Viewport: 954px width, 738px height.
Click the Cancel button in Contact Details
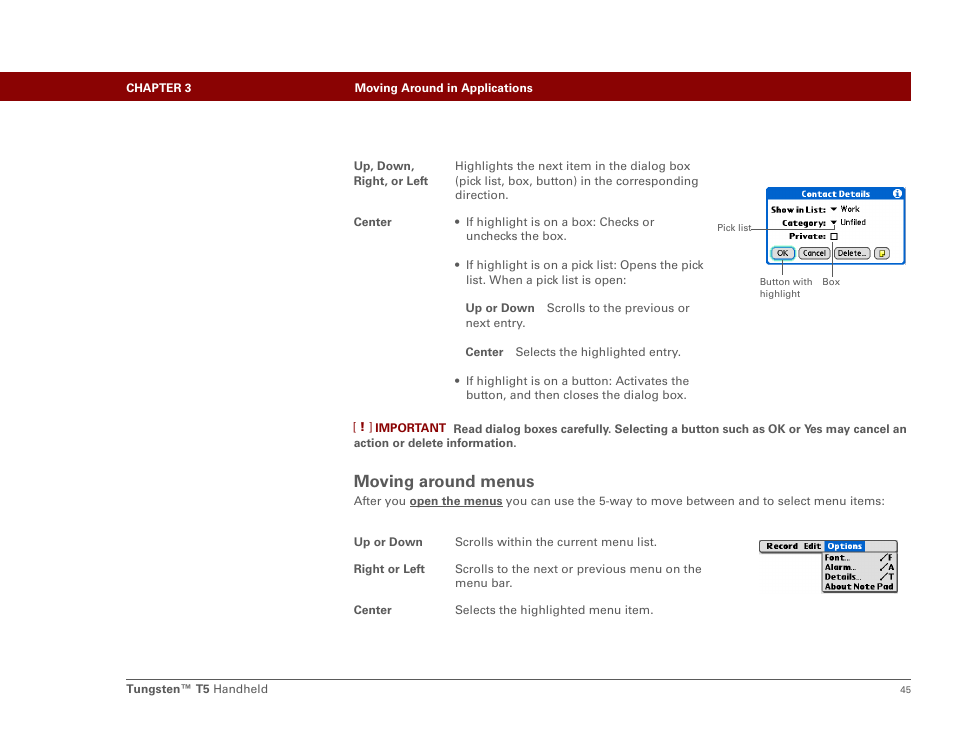coord(814,253)
